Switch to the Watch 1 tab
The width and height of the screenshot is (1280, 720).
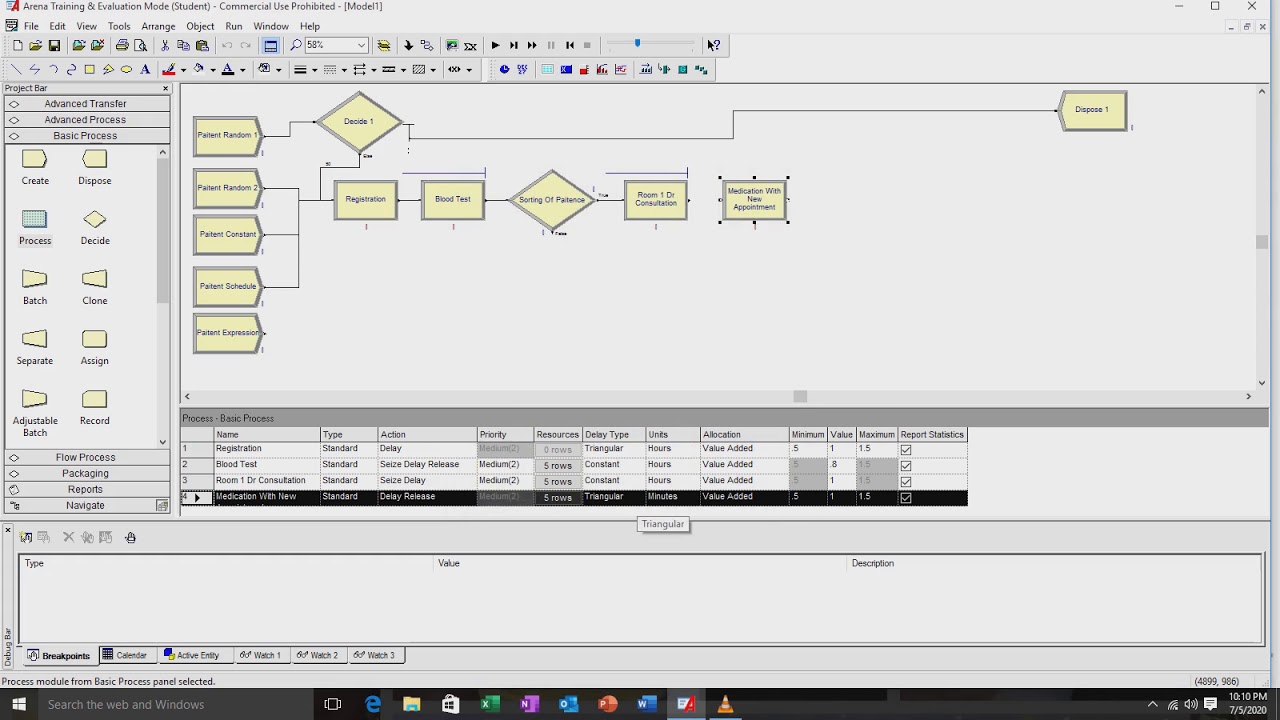(260, 656)
